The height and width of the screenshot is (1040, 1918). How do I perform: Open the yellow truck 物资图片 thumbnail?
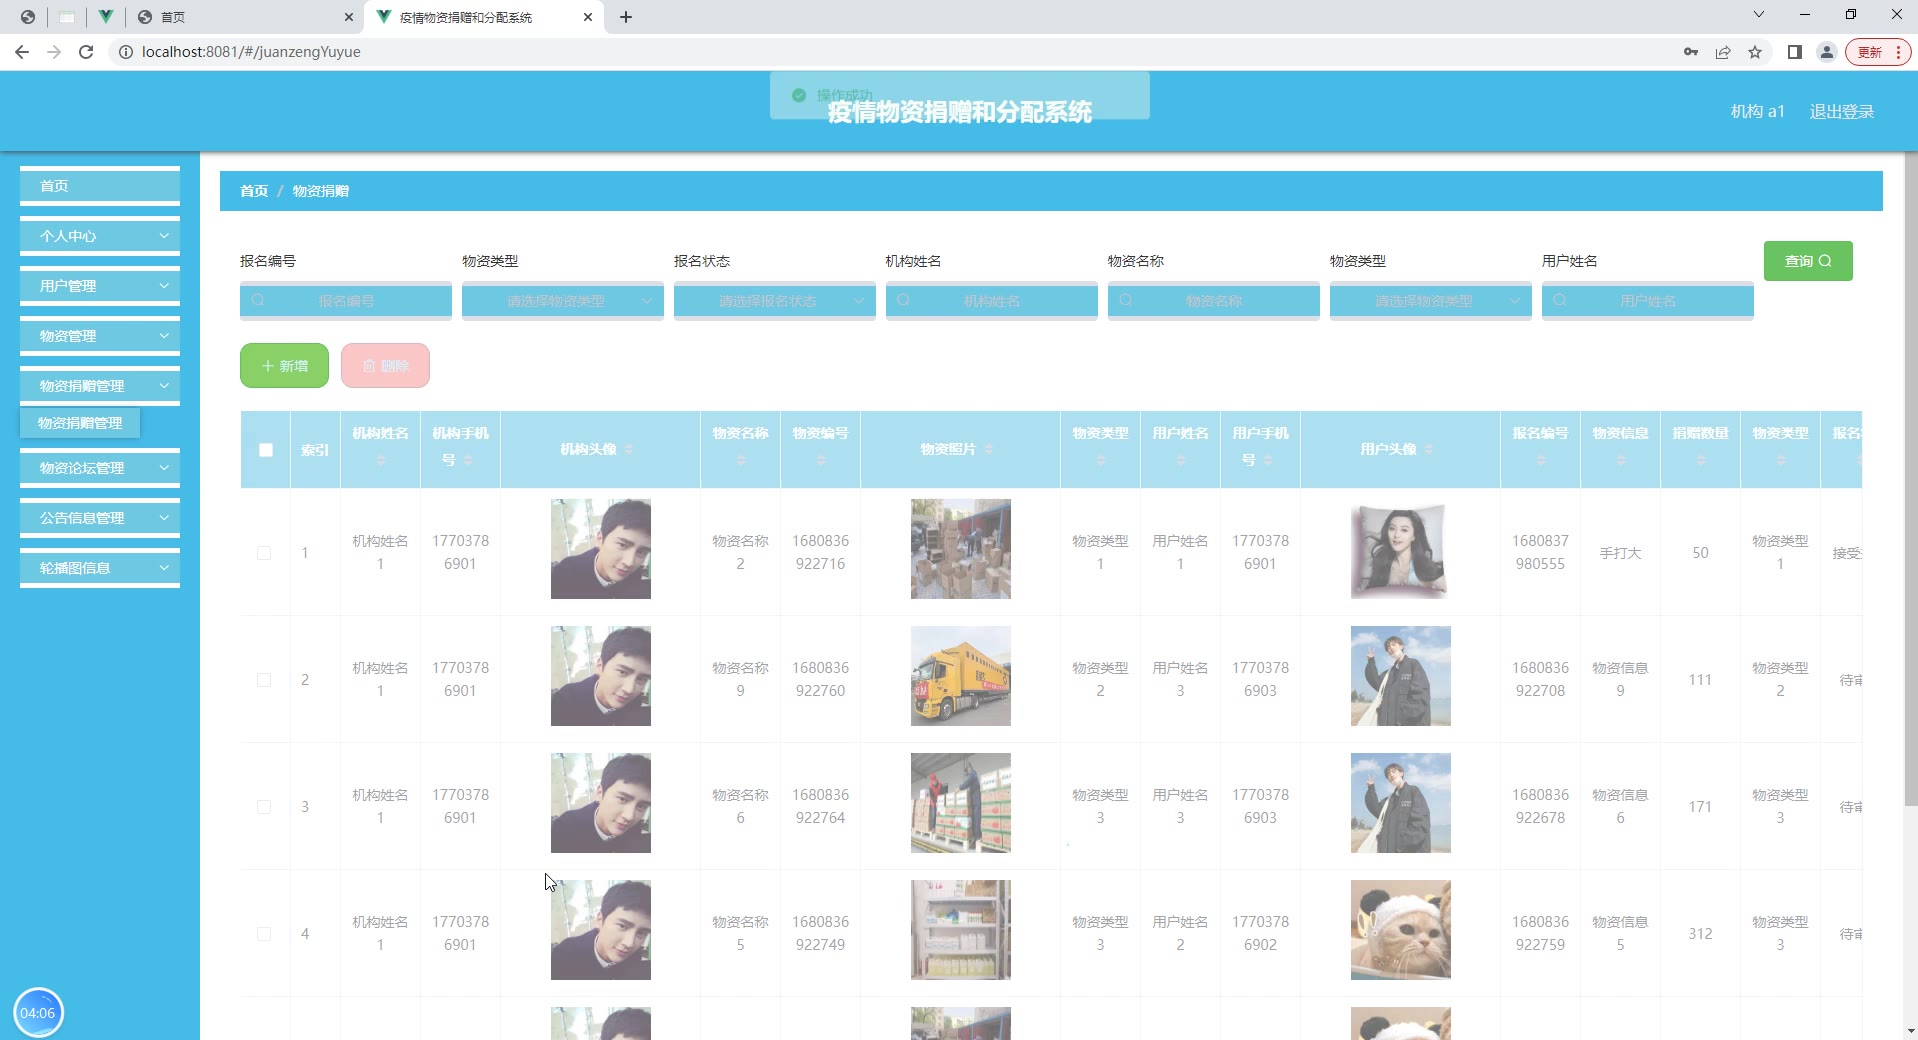click(961, 676)
